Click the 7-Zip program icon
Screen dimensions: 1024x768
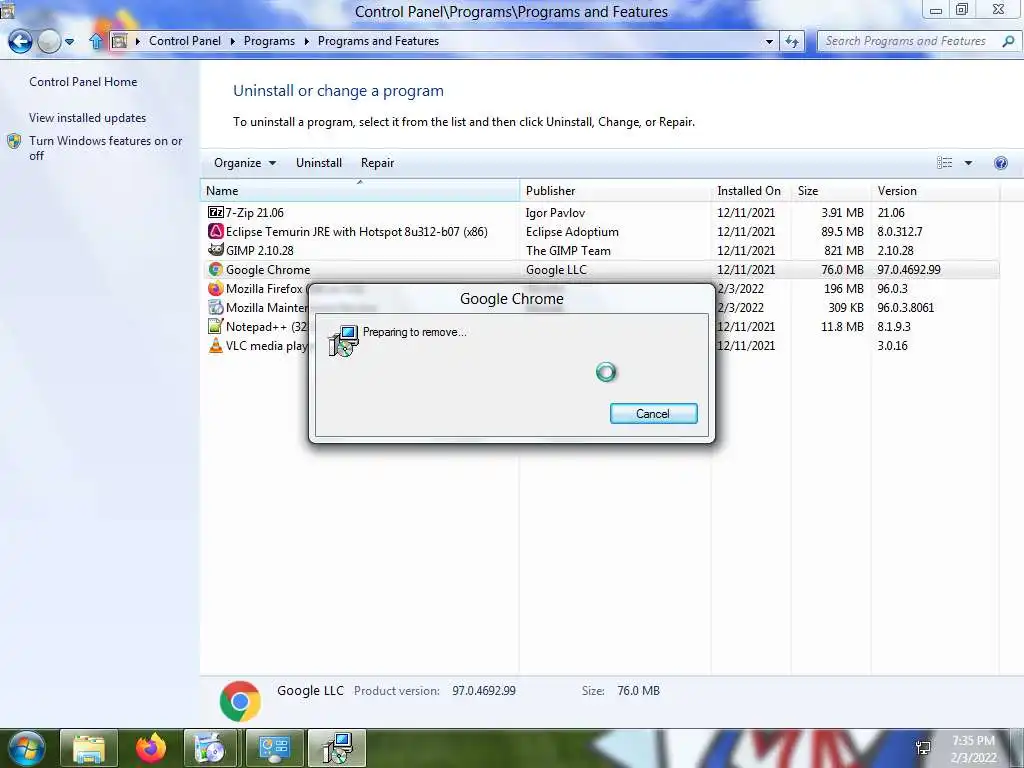pos(216,212)
